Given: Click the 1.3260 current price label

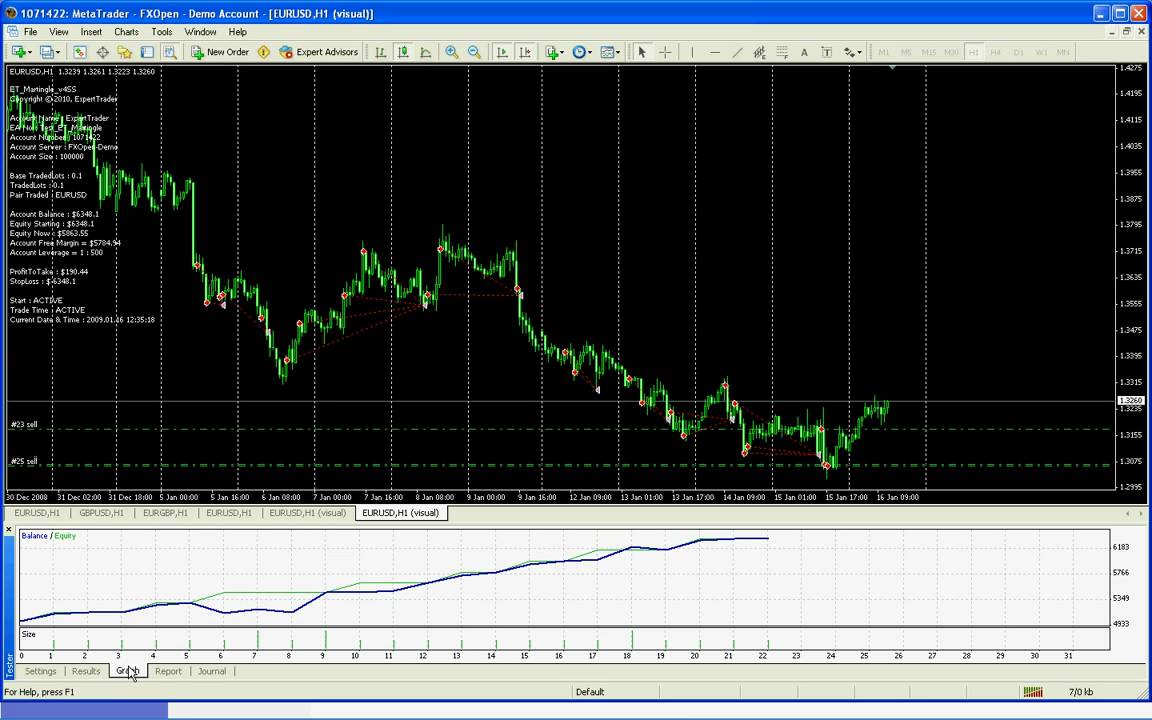Looking at the screenshot, I should [x=1130, y=401].
